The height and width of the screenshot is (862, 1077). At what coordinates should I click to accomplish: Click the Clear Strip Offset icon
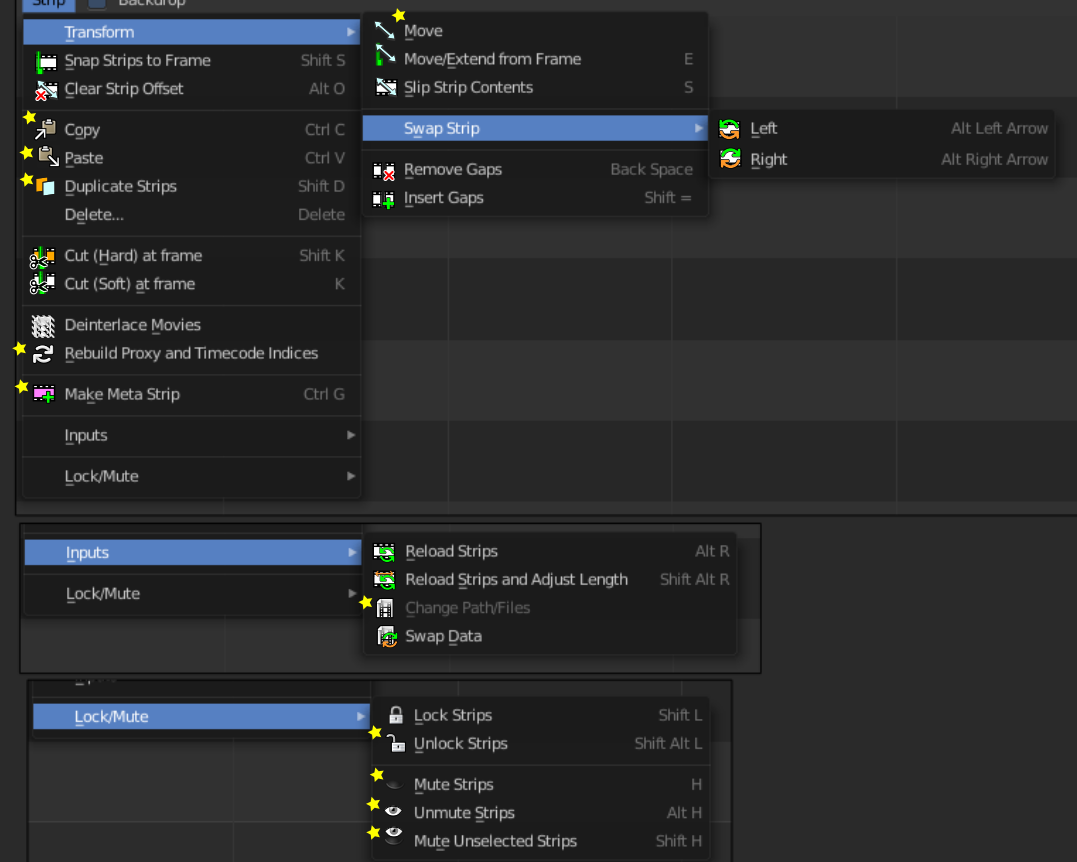[x=46, y=90]
